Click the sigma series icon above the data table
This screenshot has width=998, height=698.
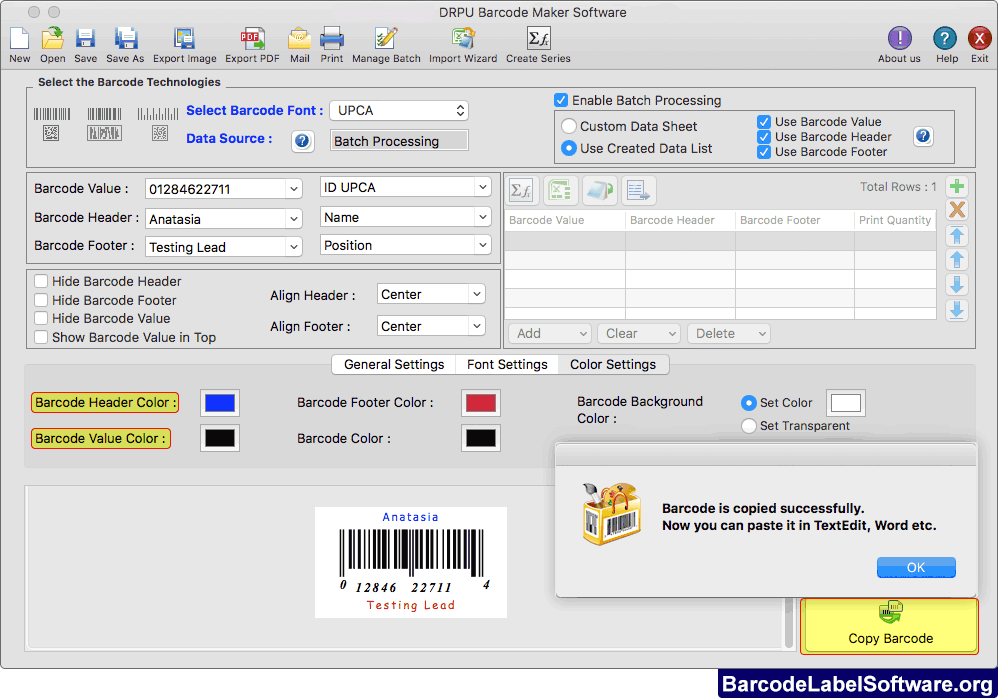click(x=522, y=190)
